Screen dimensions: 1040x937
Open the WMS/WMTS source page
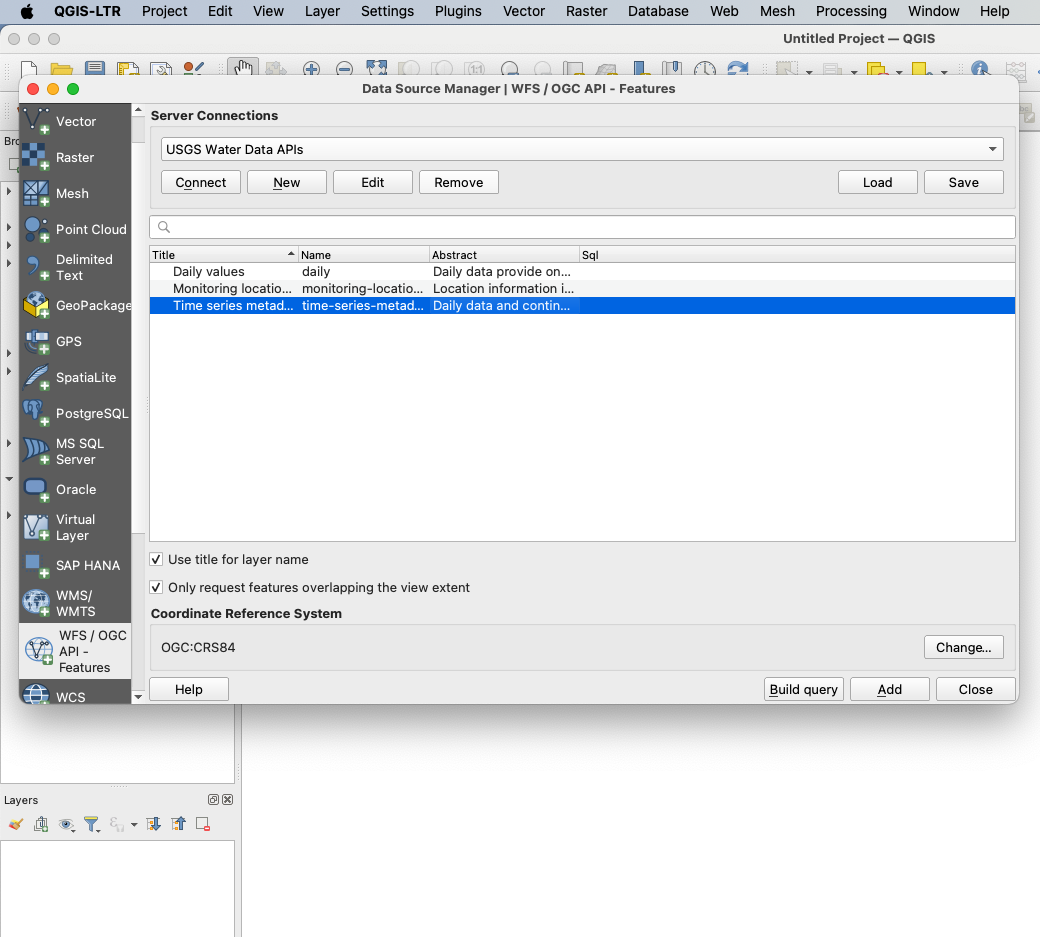(75, 603)
